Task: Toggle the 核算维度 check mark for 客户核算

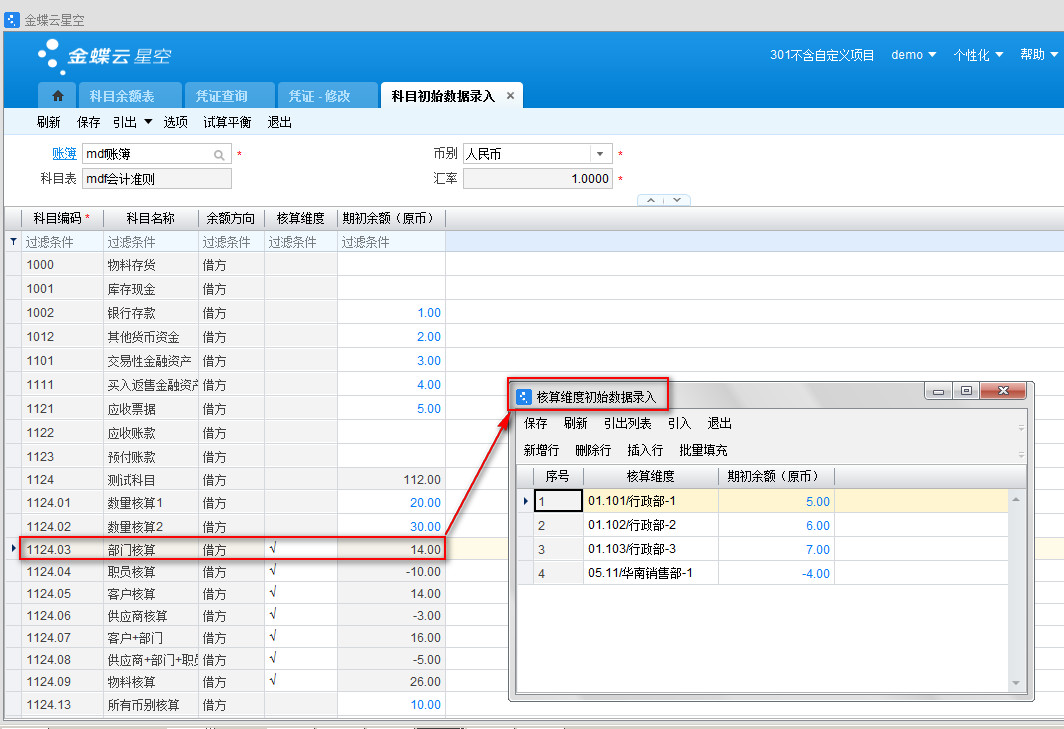Action: click(x=272, y=593)
